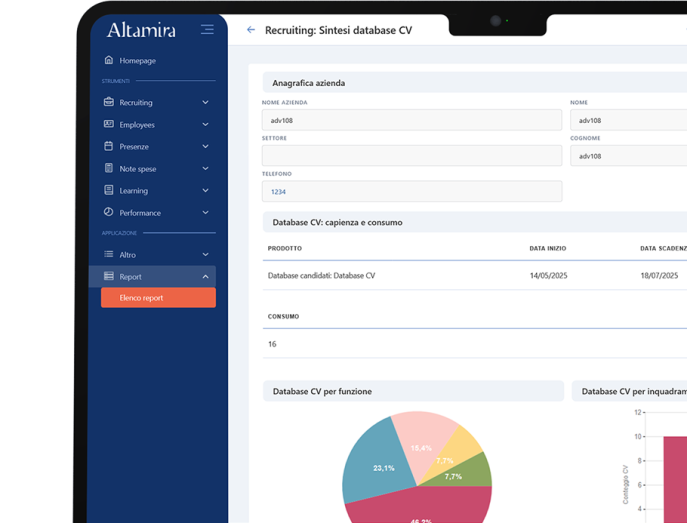Open the Presenze menu item
687x523 pixels.
click(x=134, y=147)
